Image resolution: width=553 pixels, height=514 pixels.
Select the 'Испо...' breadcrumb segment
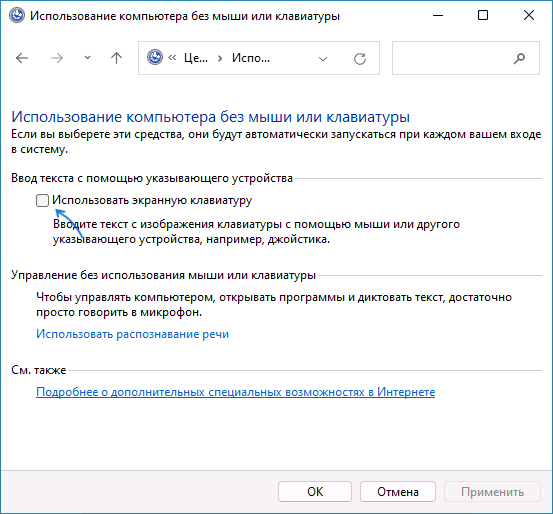coord(251,58)
